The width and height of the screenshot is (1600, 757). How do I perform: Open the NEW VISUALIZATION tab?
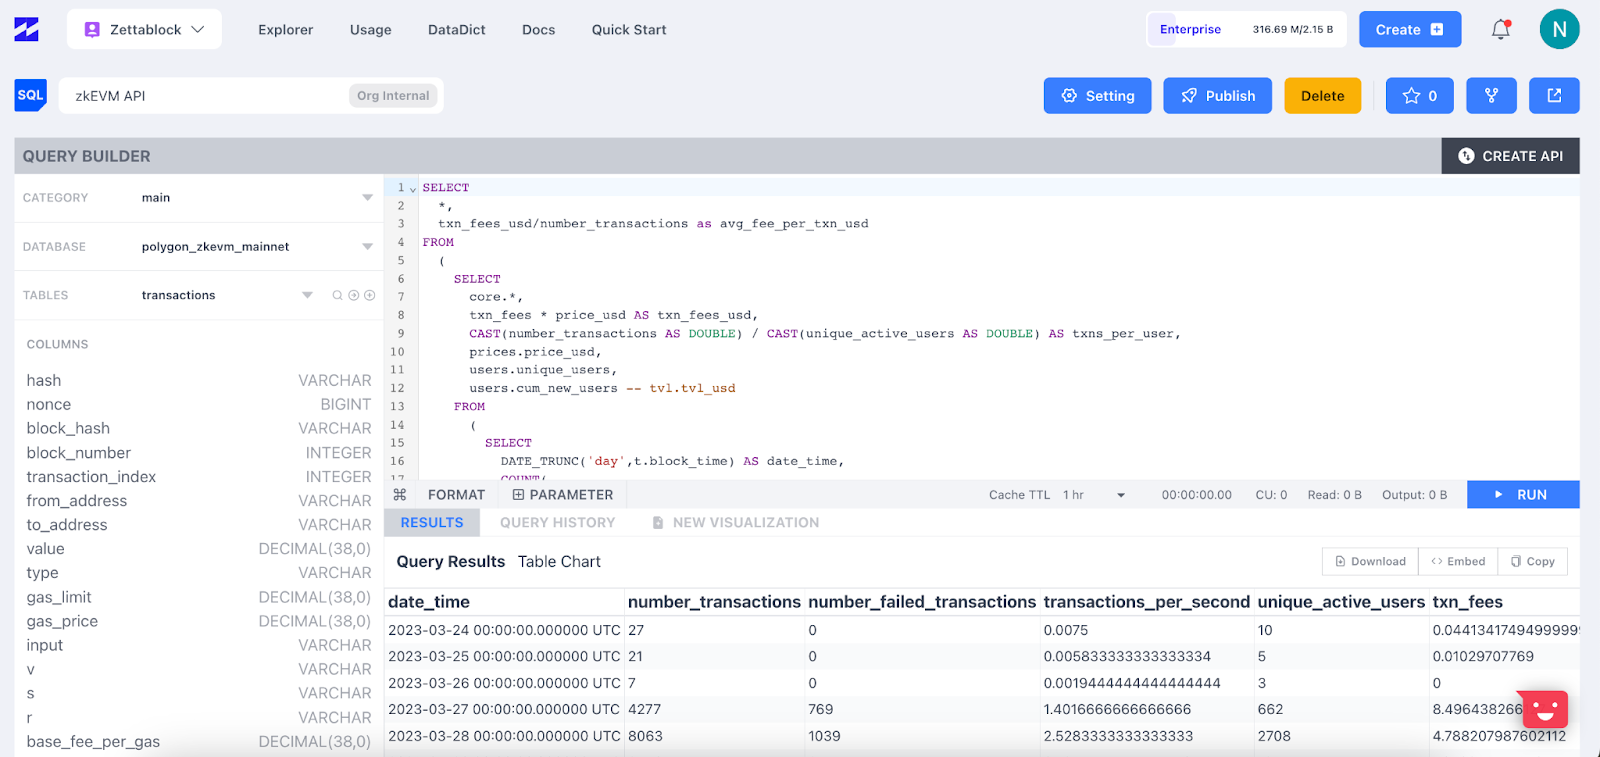[735, 523]
